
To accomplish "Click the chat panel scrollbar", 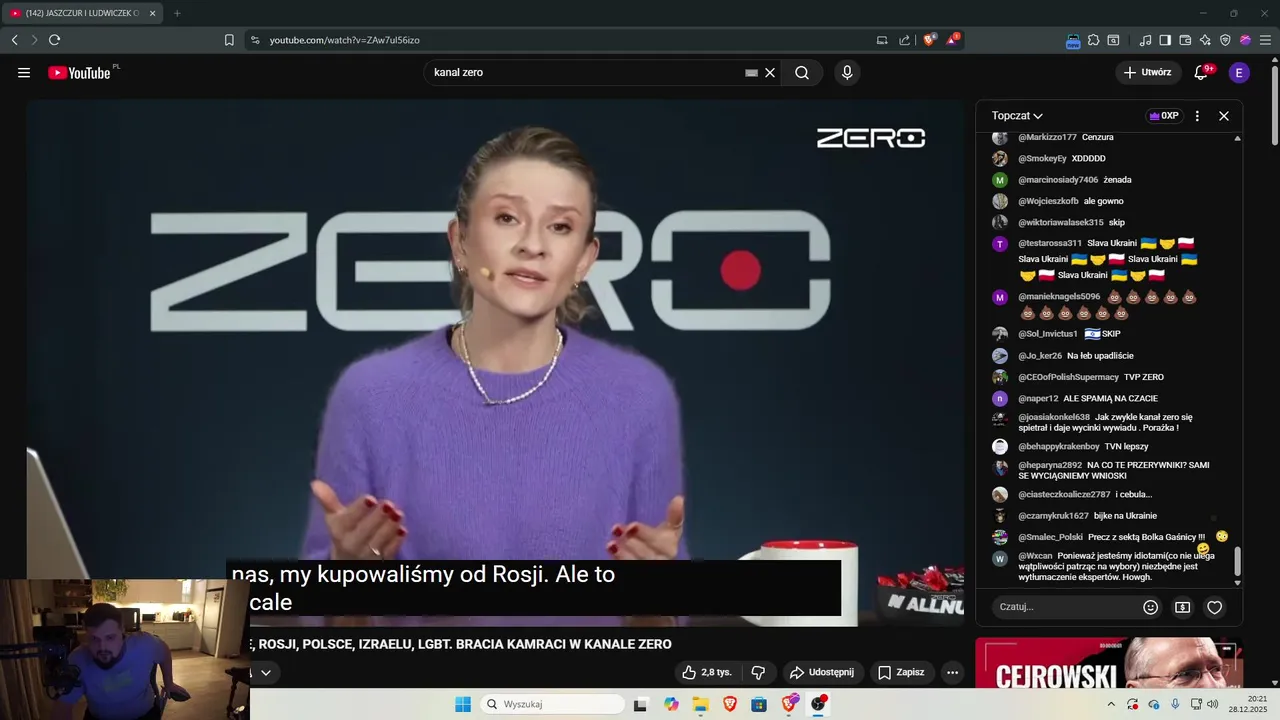I will click(x=1237, y=562).
